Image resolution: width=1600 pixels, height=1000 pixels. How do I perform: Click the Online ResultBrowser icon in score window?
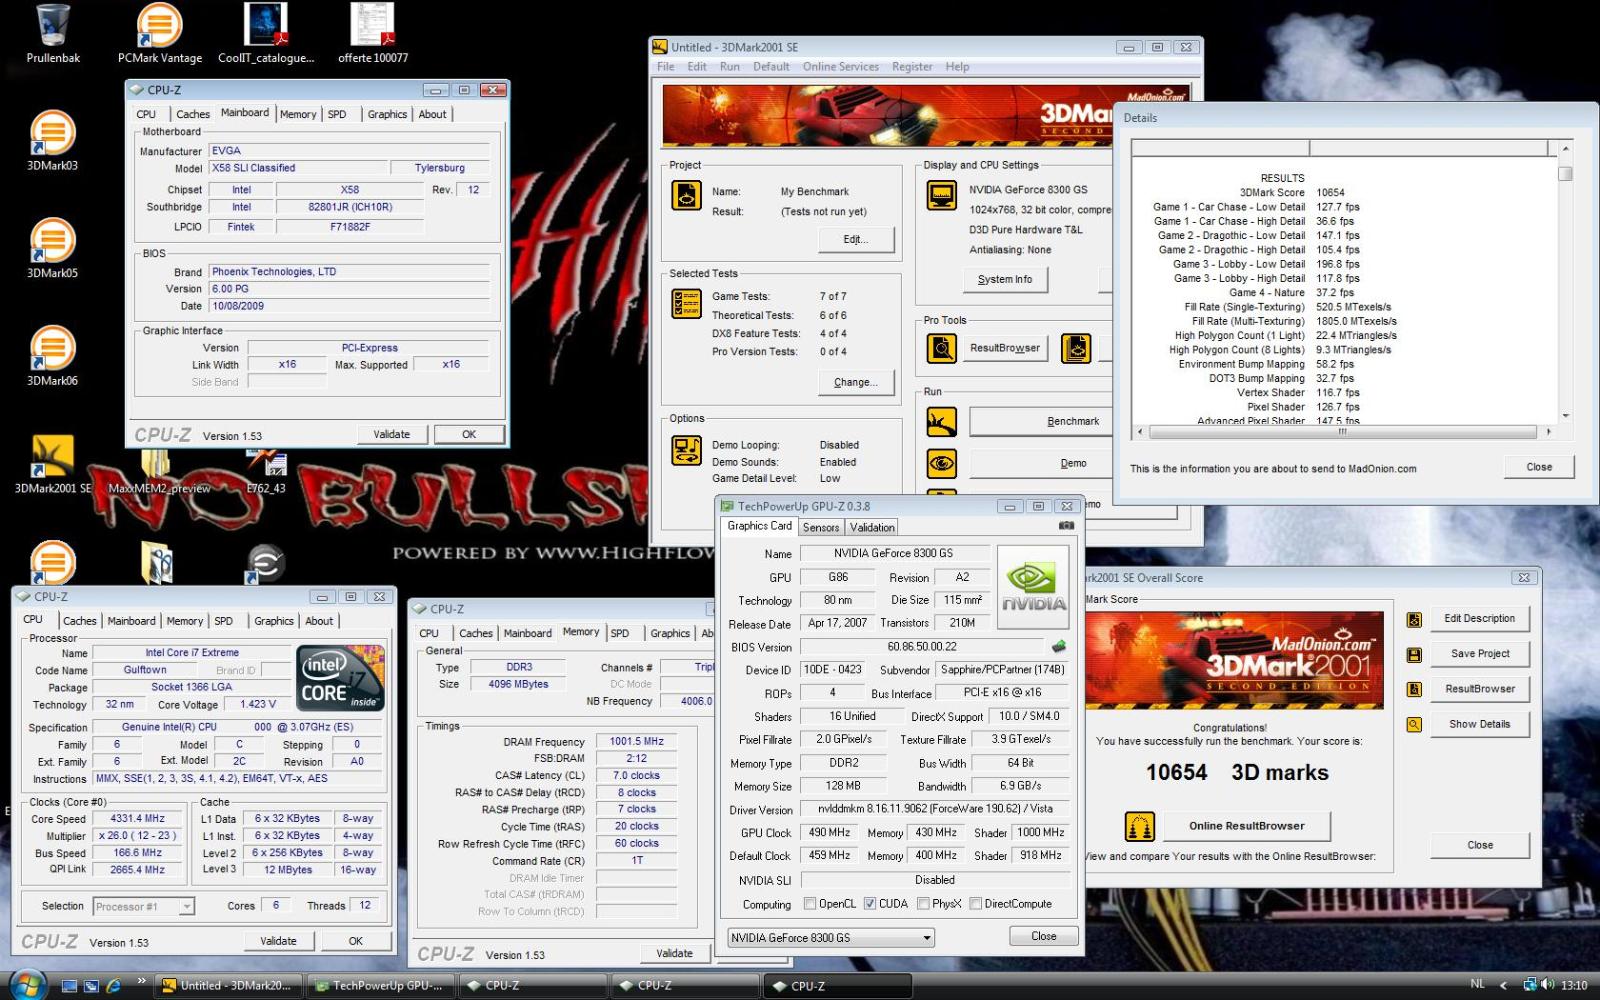coord(1140,827)
